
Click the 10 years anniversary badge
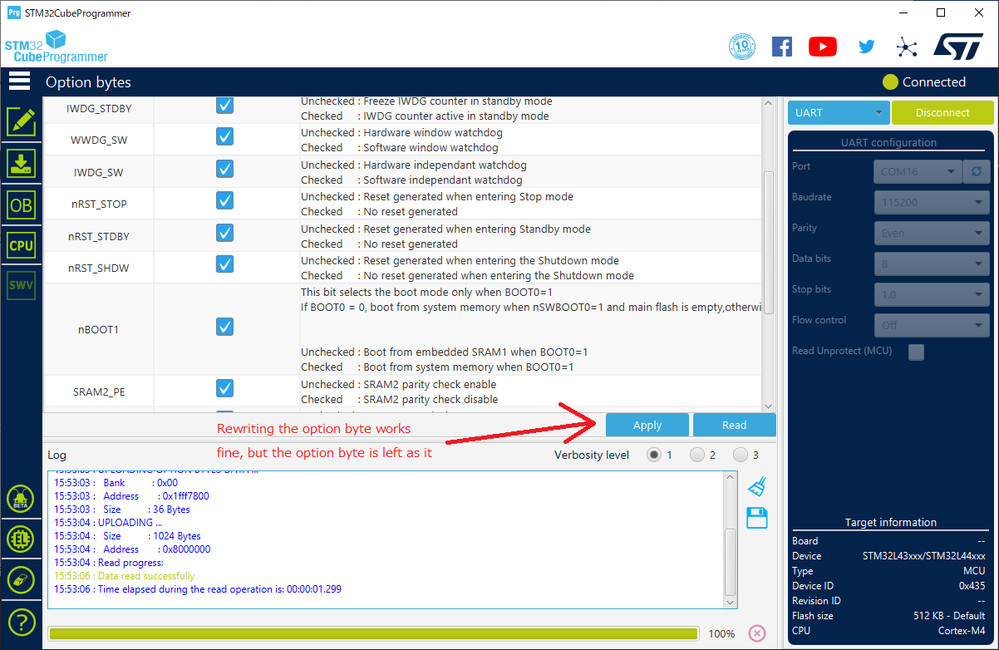click(742, 47)
